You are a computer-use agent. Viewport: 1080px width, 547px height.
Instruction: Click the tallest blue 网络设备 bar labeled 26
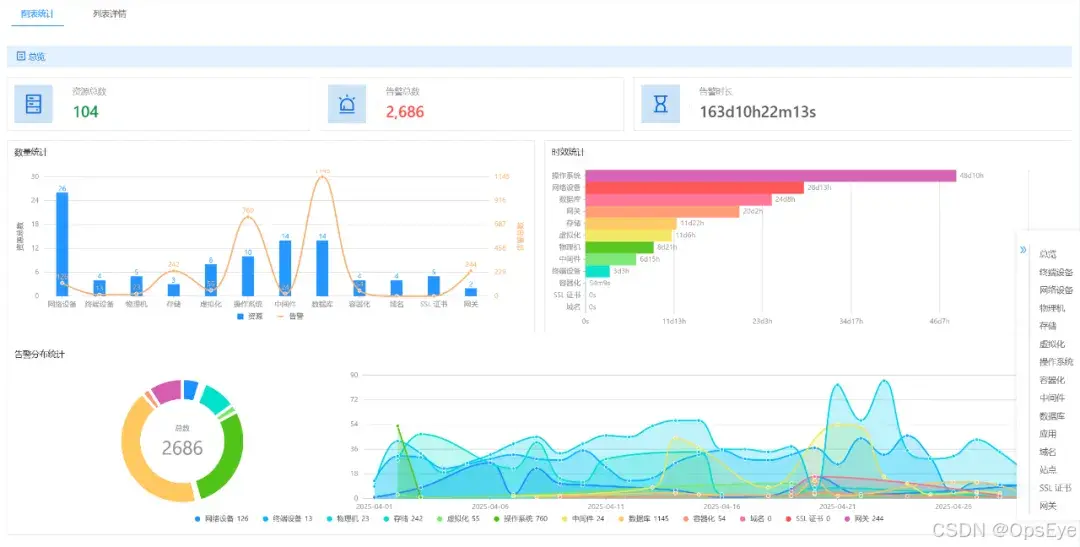coord(62,244)
